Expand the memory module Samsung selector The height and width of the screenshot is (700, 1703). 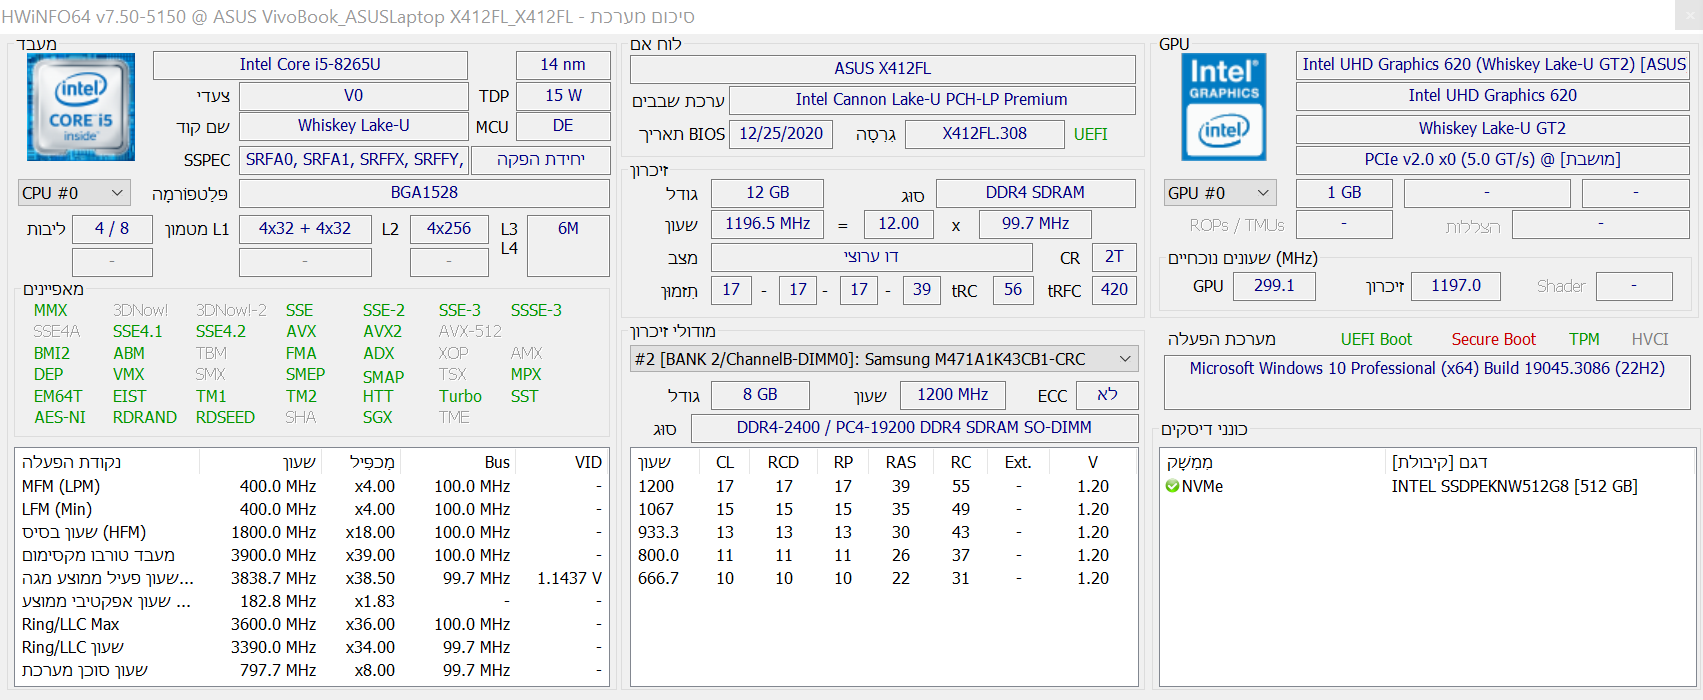coord(884,359)
